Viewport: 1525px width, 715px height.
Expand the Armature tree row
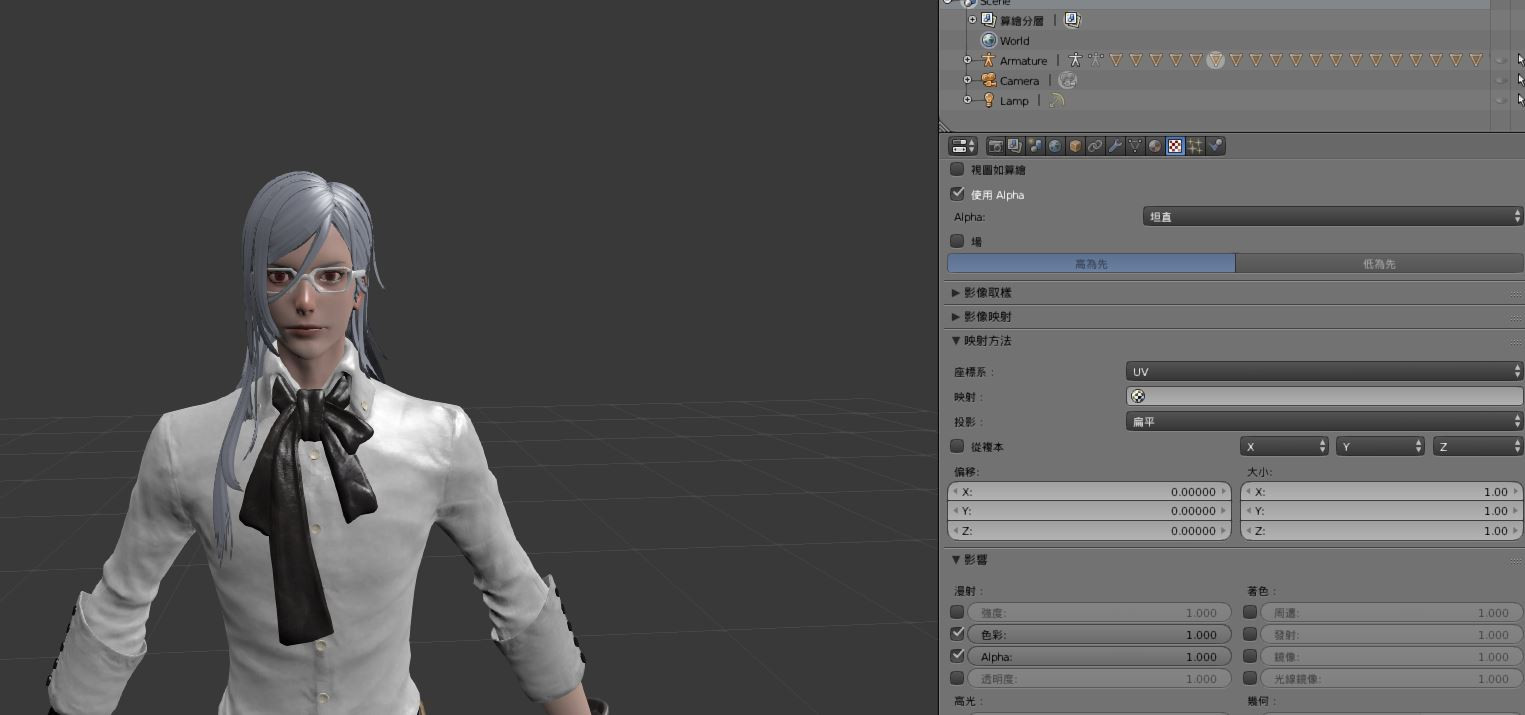(x=967, y=61)
